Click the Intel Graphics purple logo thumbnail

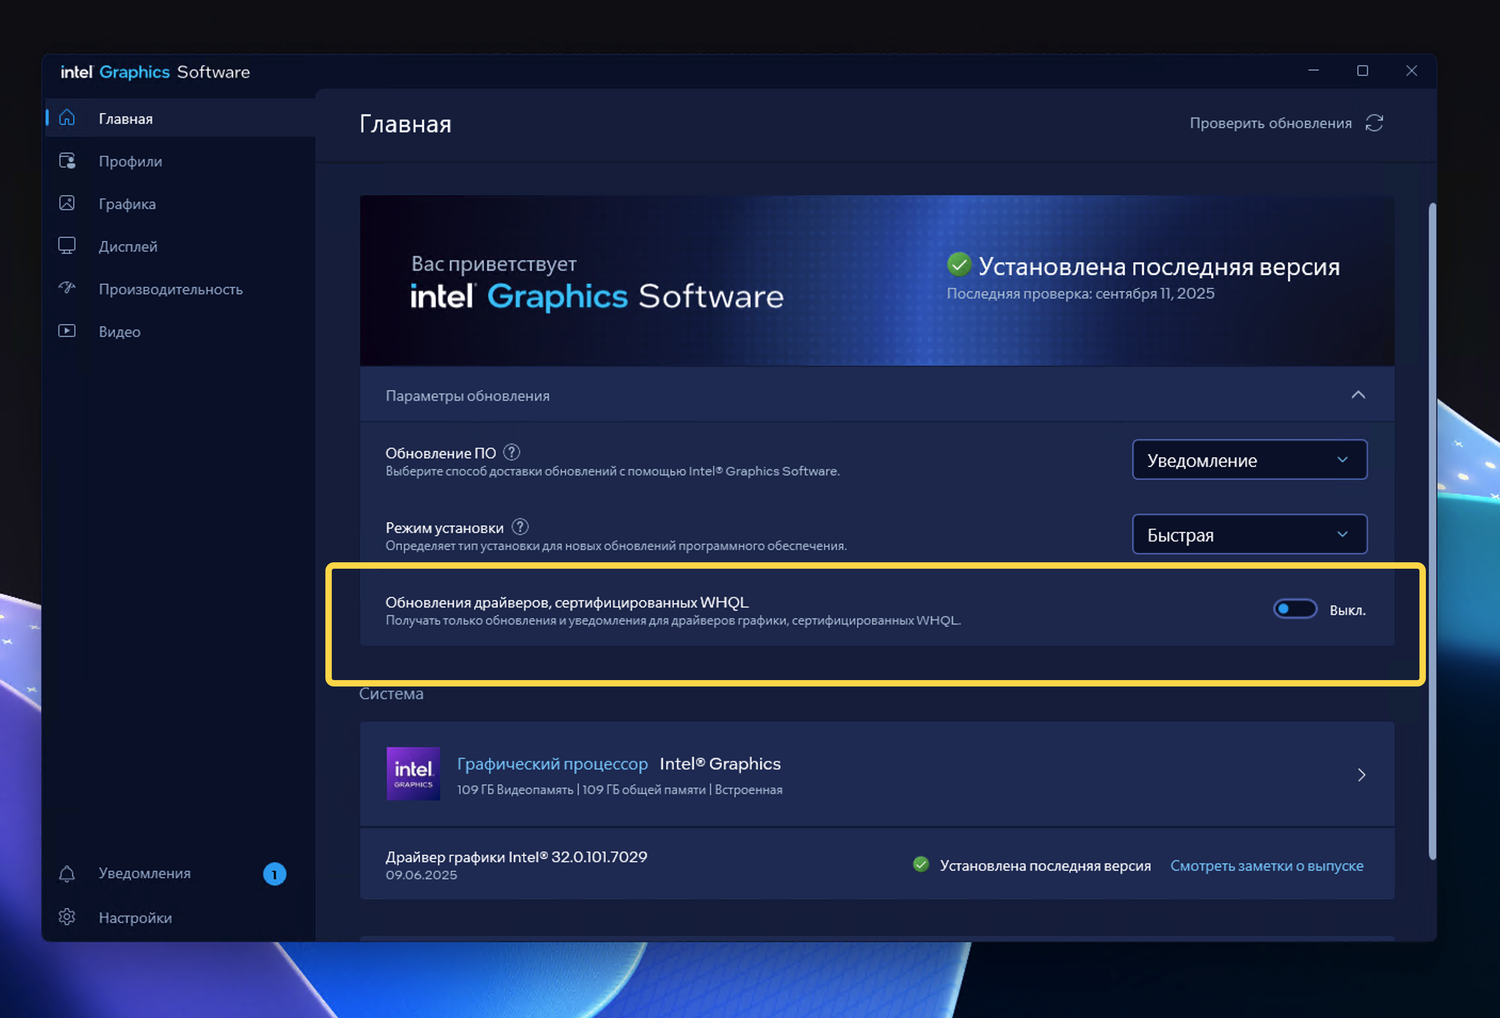pos(413,774)
